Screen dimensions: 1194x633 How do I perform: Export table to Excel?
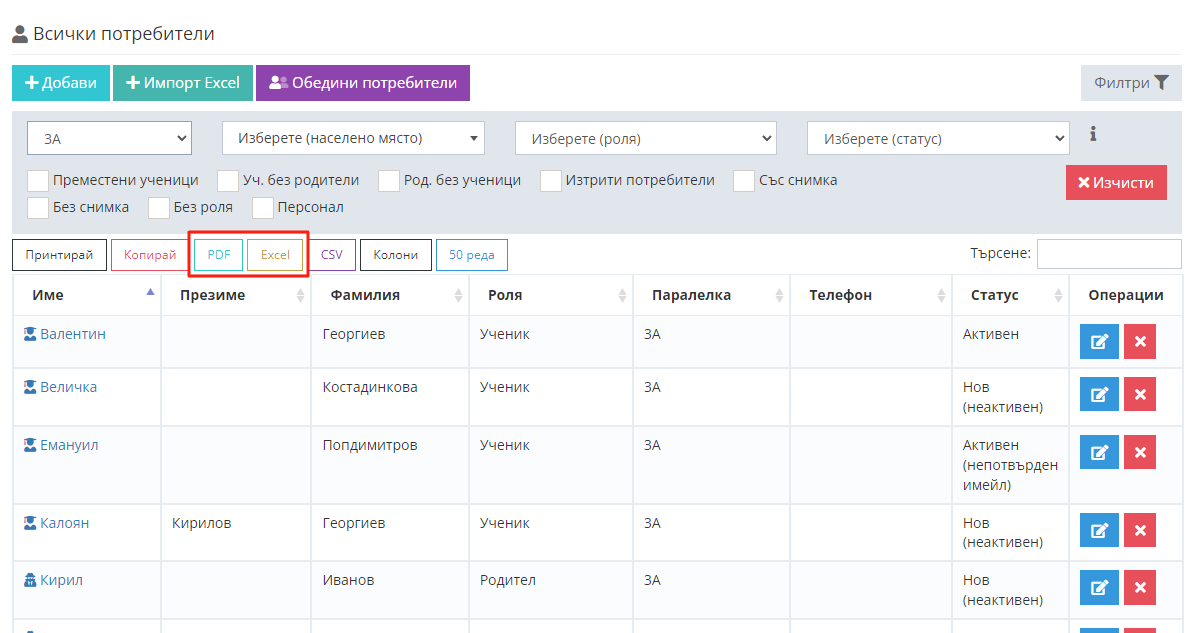pyautogui.click(x=275, y=255)
